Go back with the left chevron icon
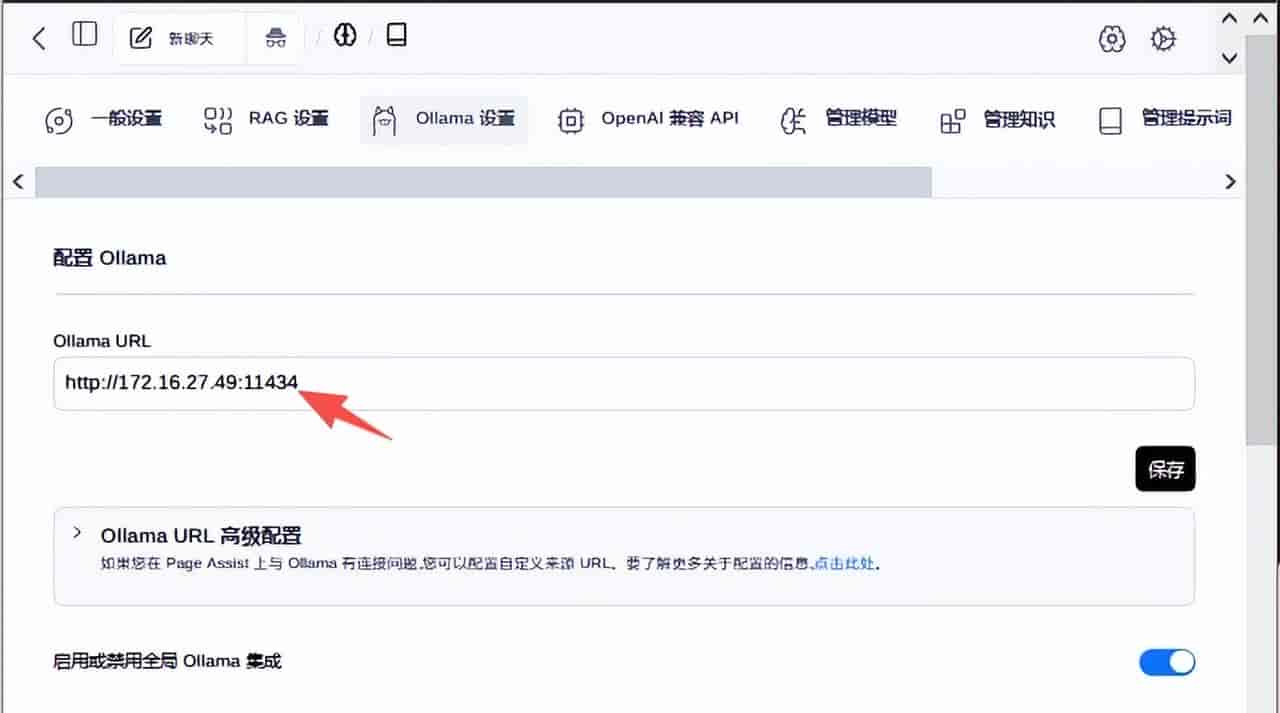1280x713 pixels. coord(39,39)
